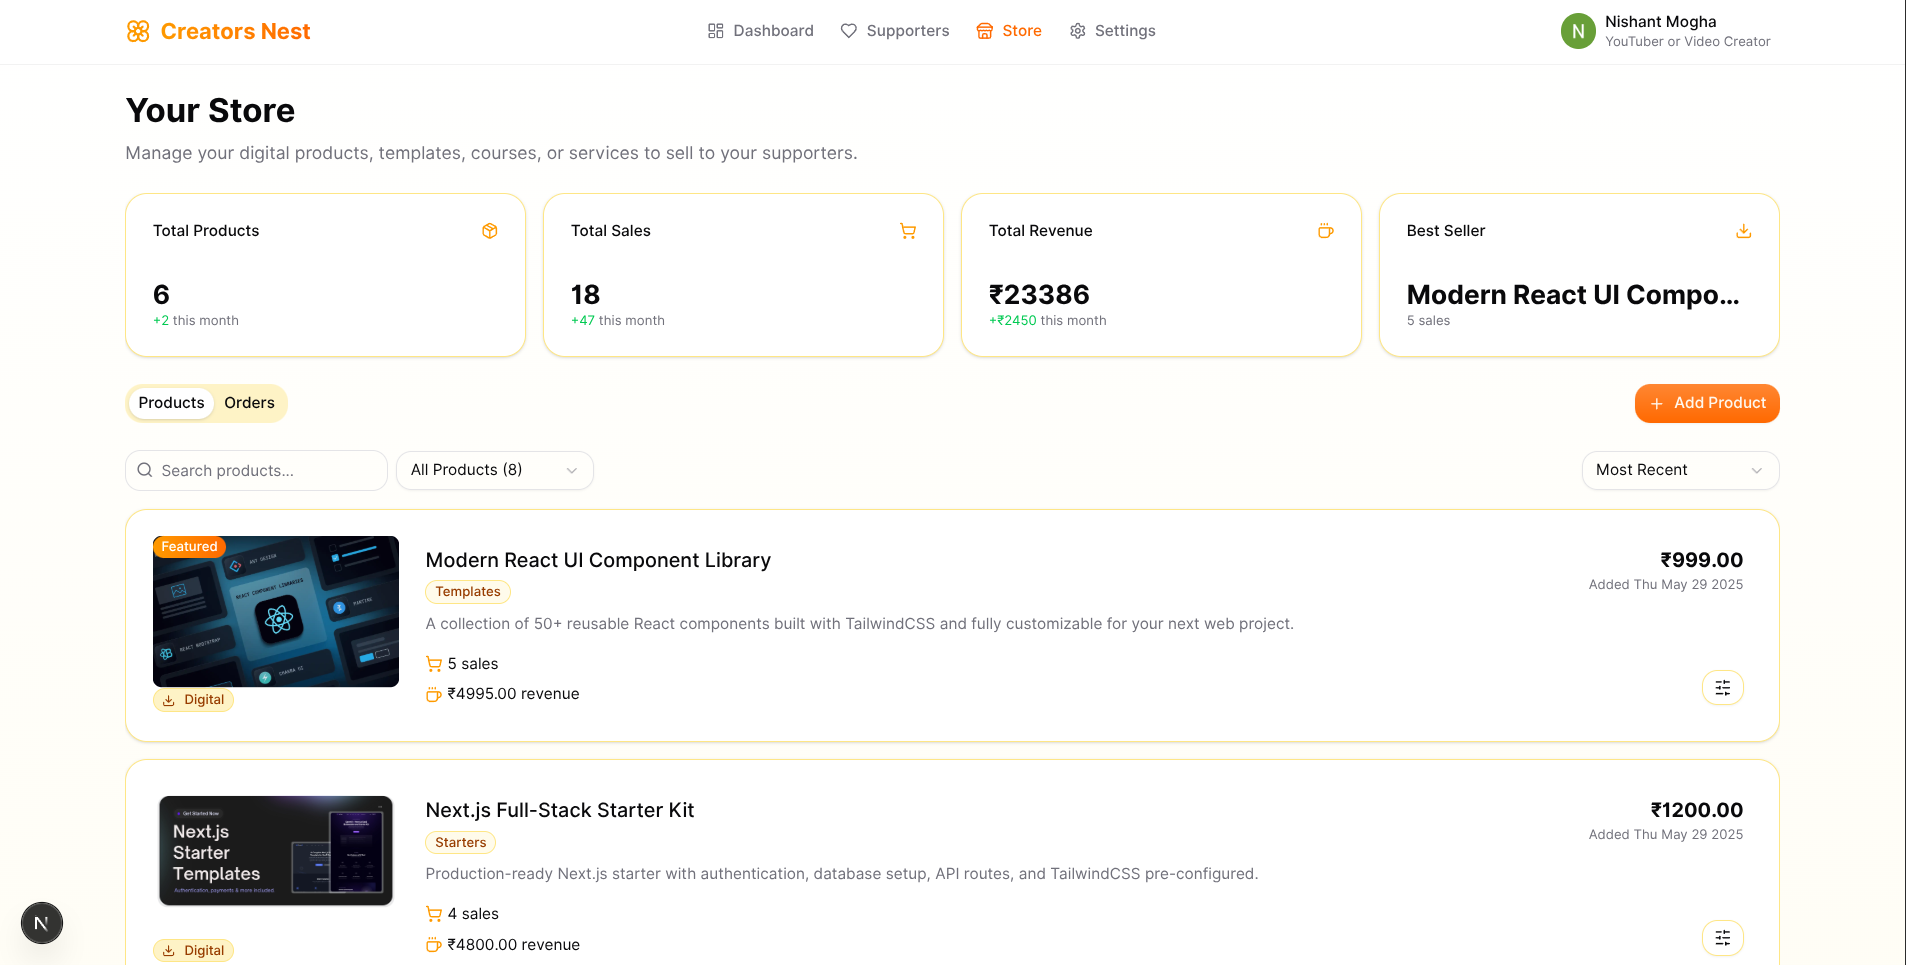The width and height of the screenshot is (1906, 965).
Task: Click the Modern React UI Compo... best seller text
Action: [x=1573, y=295]
